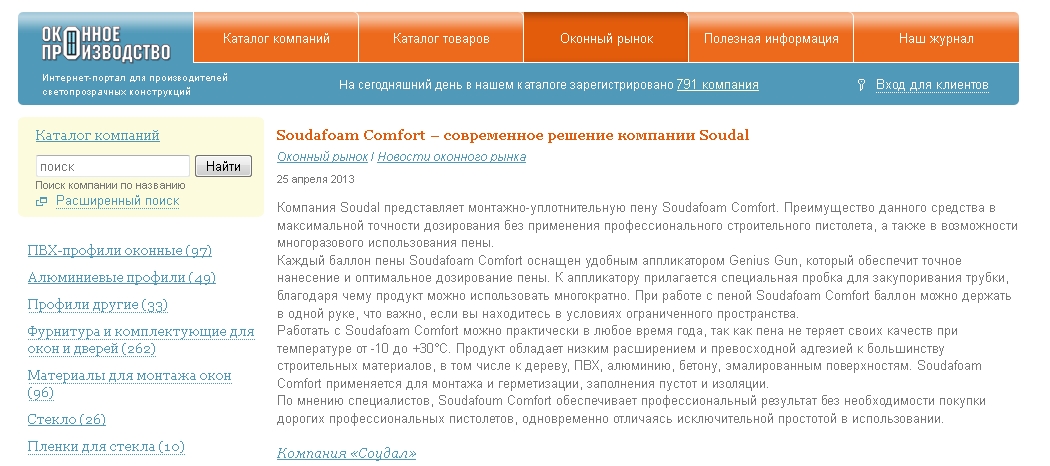
Task: Open Материалы для монтажа окон (96)
Action: click(129, 384)
